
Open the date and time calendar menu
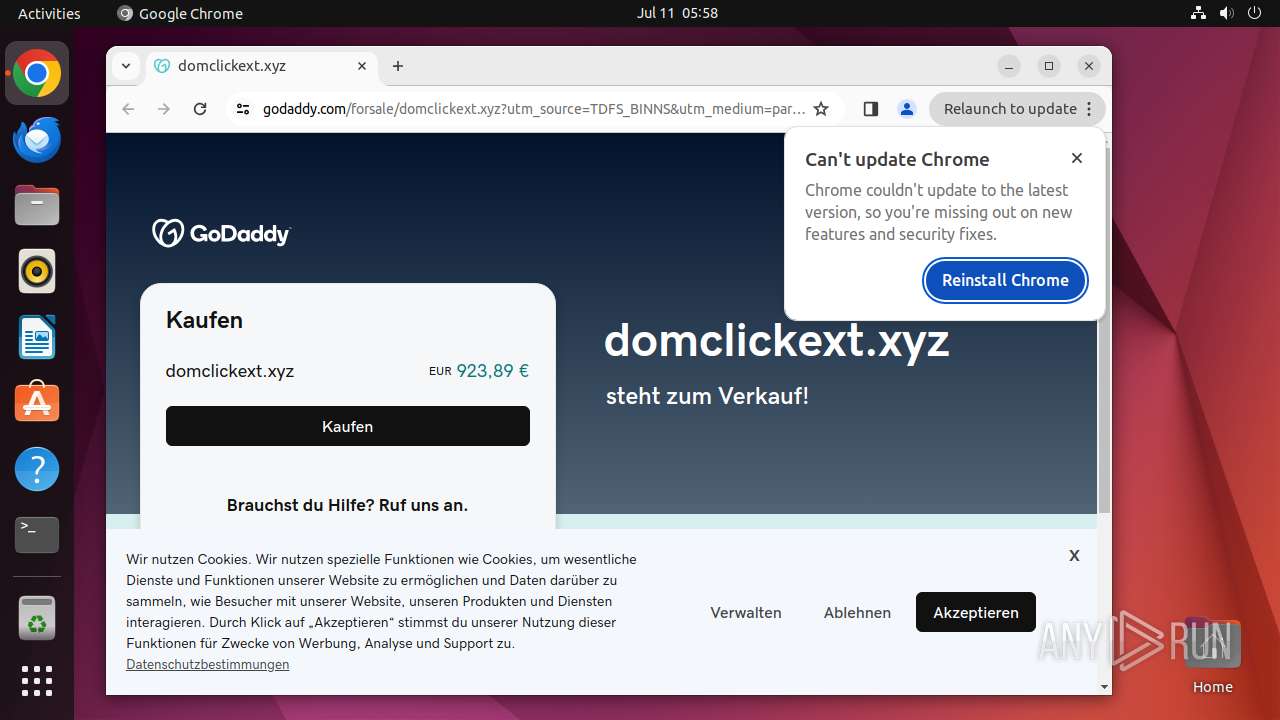[x=677, y=13]
